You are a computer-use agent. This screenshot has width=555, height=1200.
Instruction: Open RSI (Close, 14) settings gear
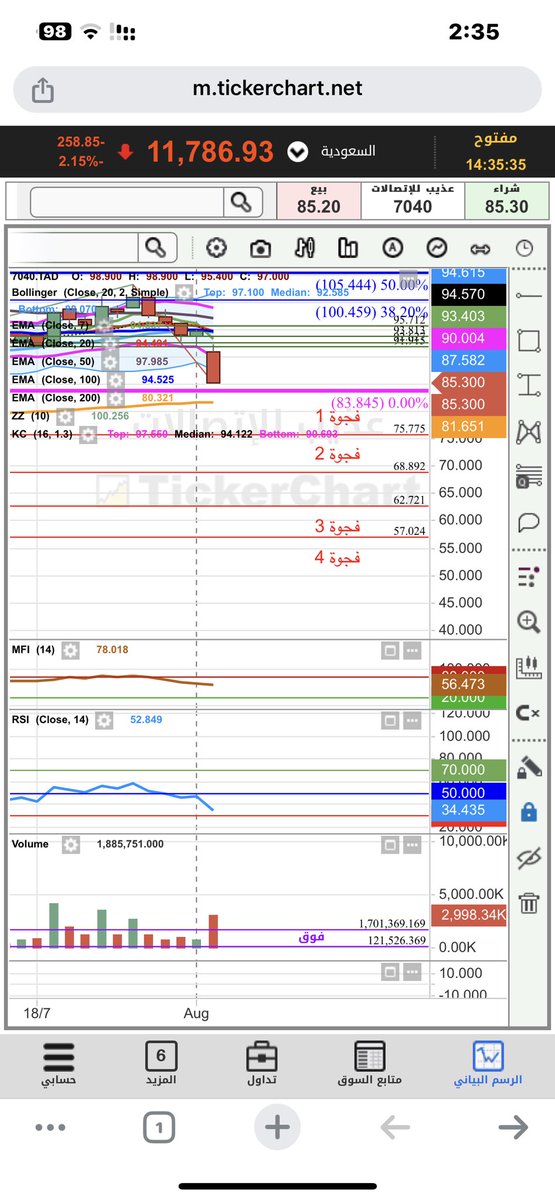pyautogui.click(x=106, y=720)
